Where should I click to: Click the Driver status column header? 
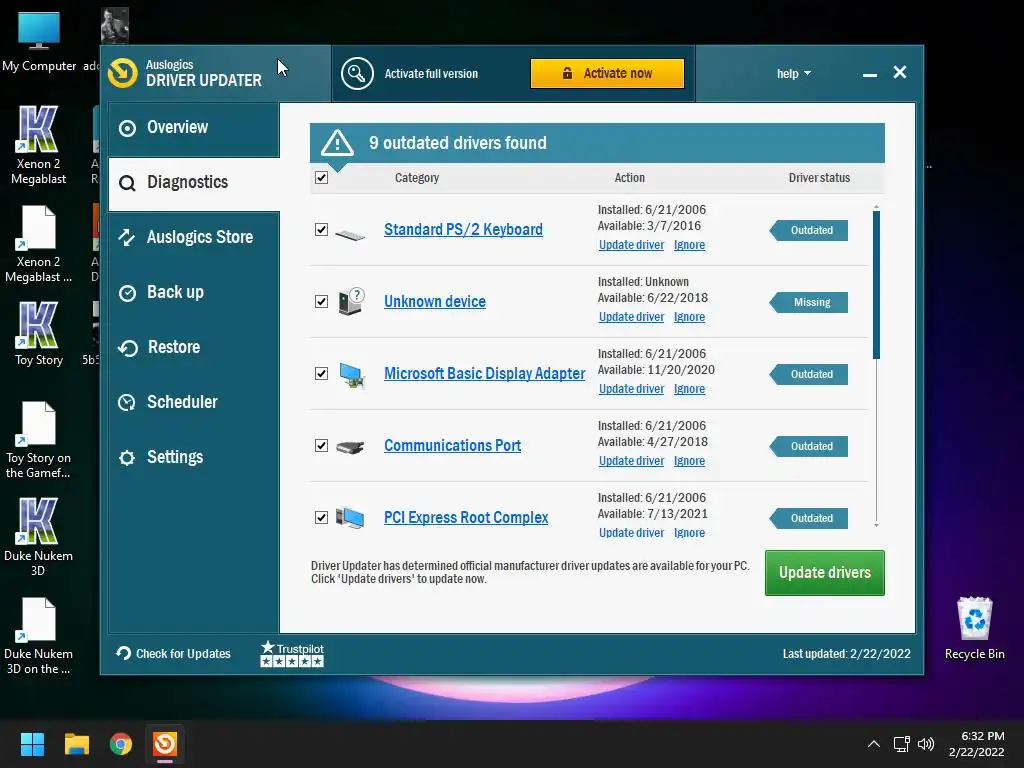coord(819,178)
